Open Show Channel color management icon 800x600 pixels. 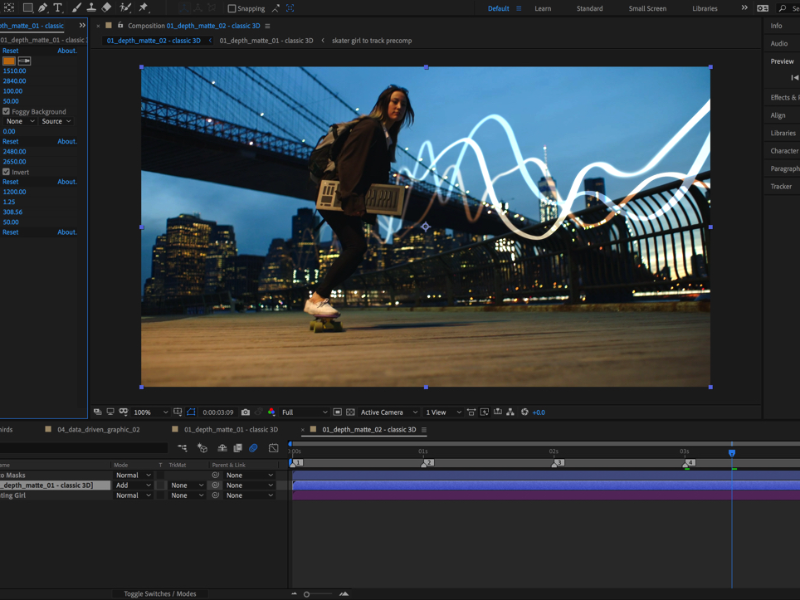[271, 412]
